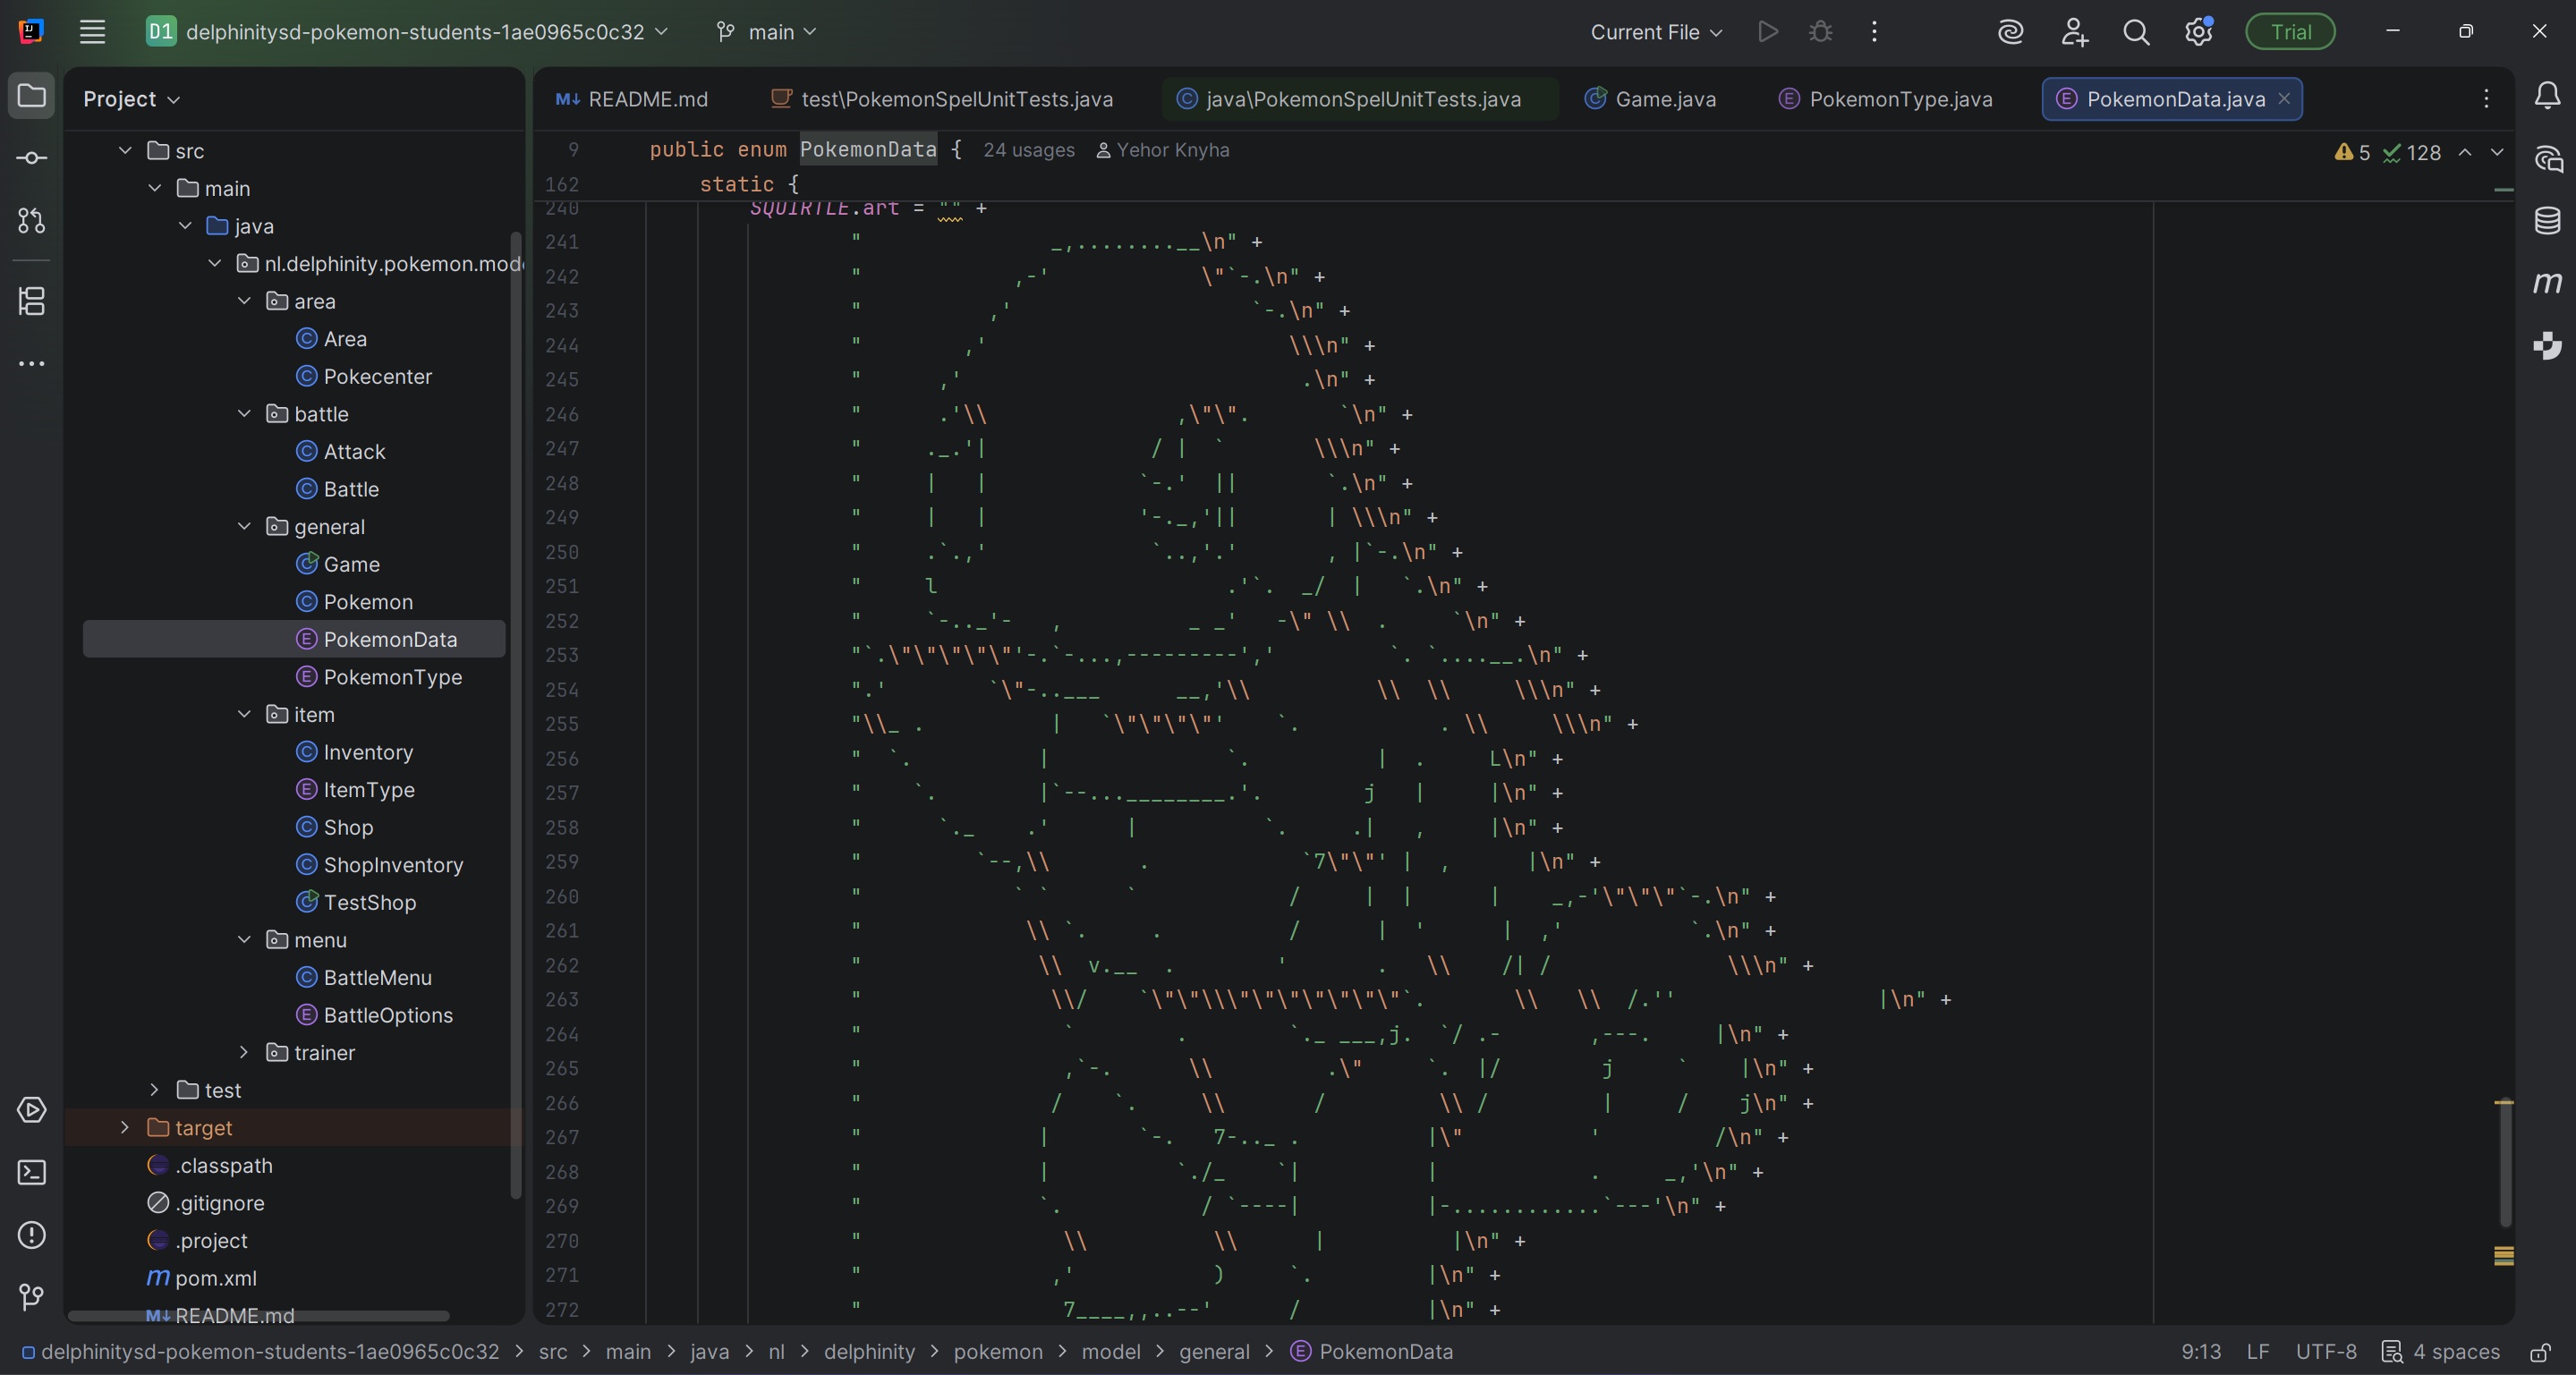
Task: Click the 24 usages link
Action: (x=1029, y=150)
